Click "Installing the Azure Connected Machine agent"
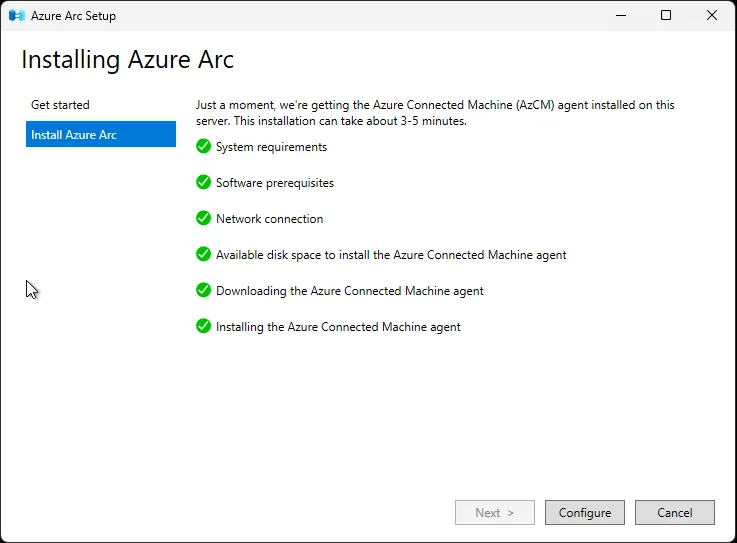The width and height of the screenshot is (737, 543). point(338,327)
